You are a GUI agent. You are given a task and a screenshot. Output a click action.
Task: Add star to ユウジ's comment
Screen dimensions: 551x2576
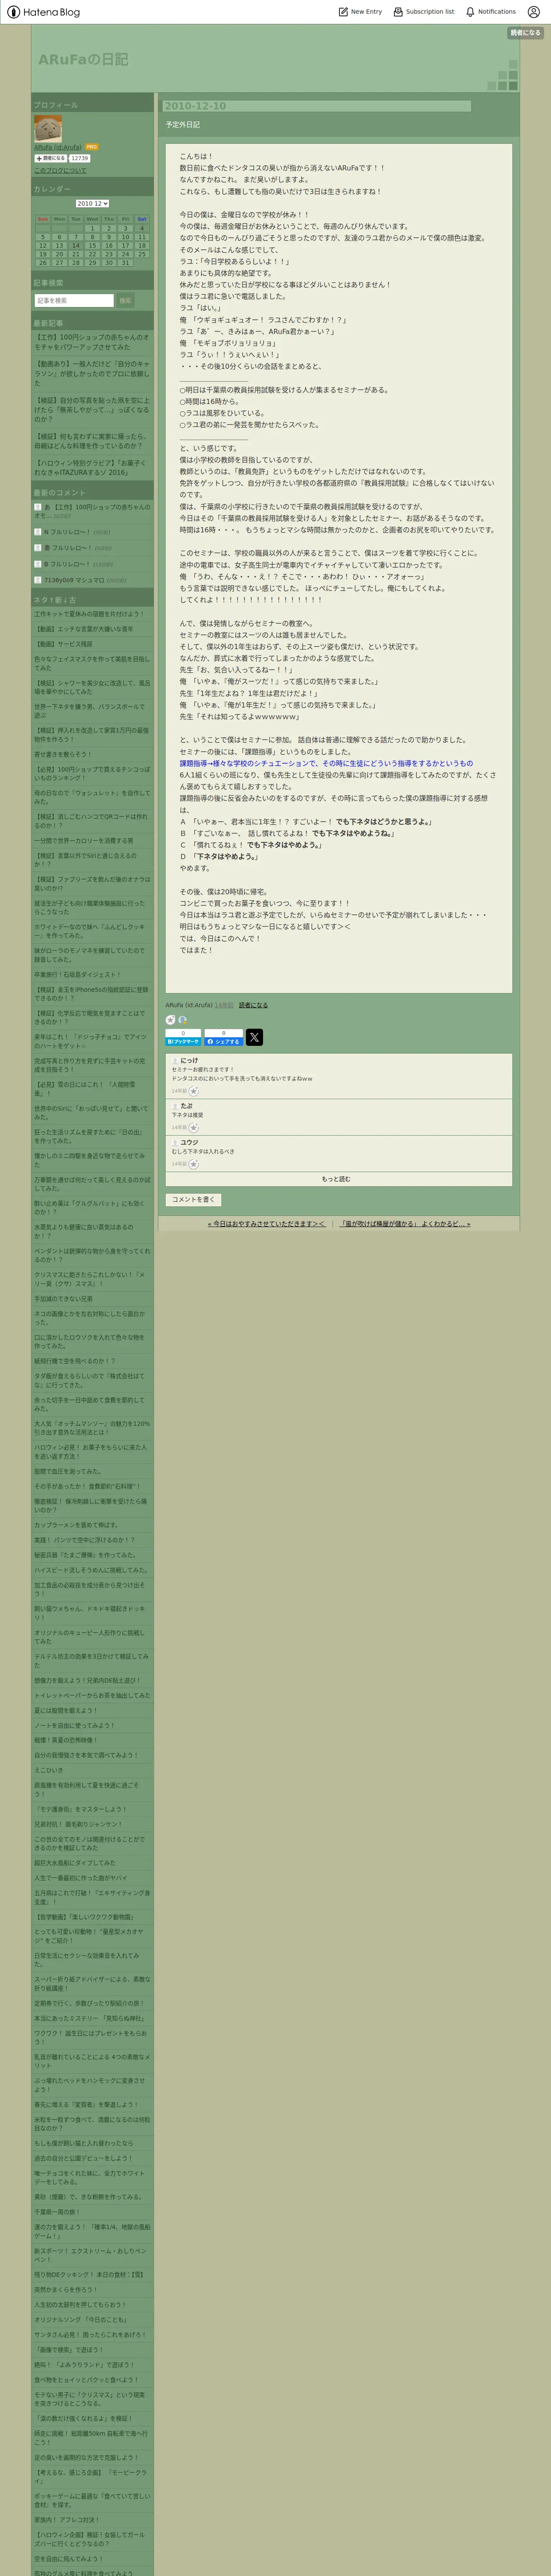click(x=194, y=1164)
